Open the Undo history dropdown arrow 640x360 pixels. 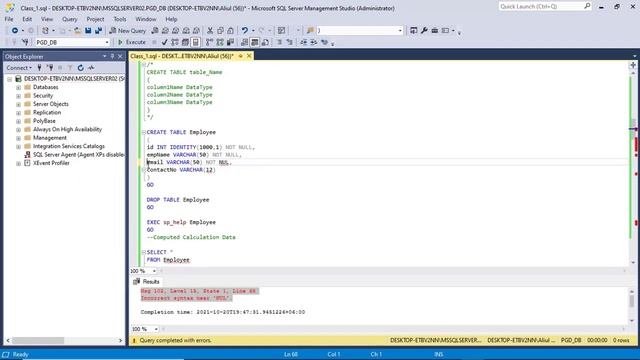(x=253, y=31)
